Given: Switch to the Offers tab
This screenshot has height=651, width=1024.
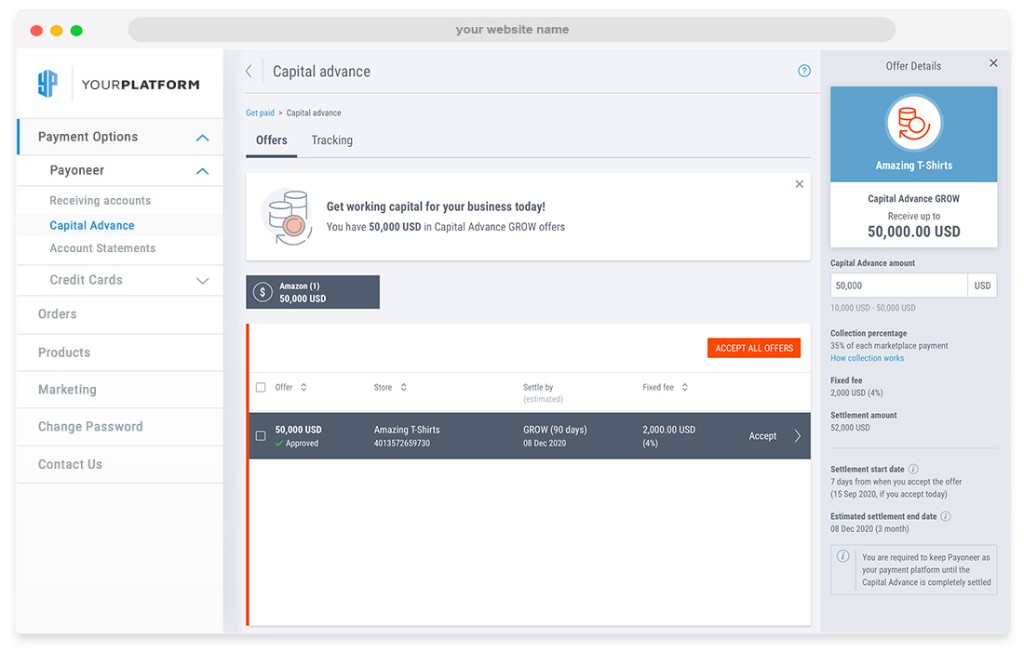Looking at the screenshot, I should point(271,140).
